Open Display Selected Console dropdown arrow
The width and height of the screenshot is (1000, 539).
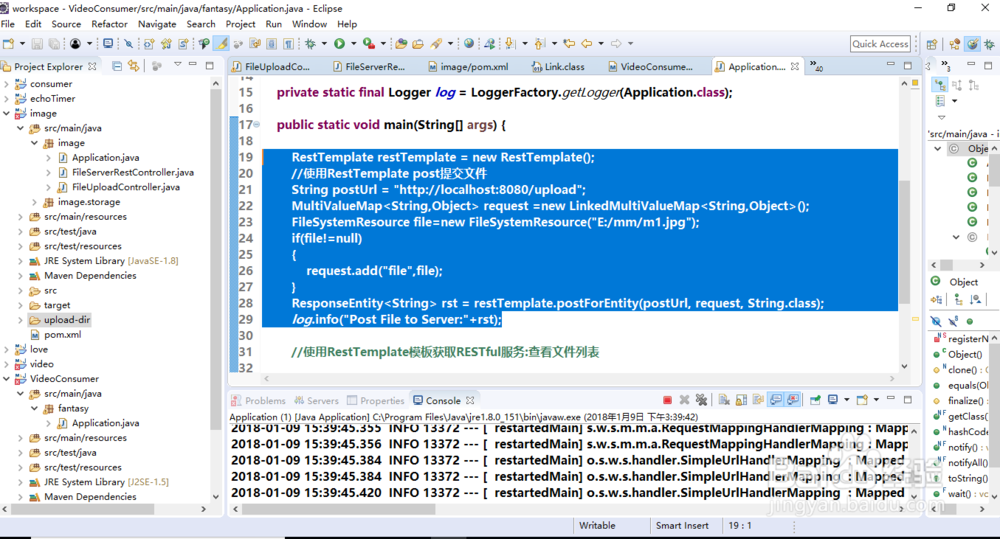(847, 400)
